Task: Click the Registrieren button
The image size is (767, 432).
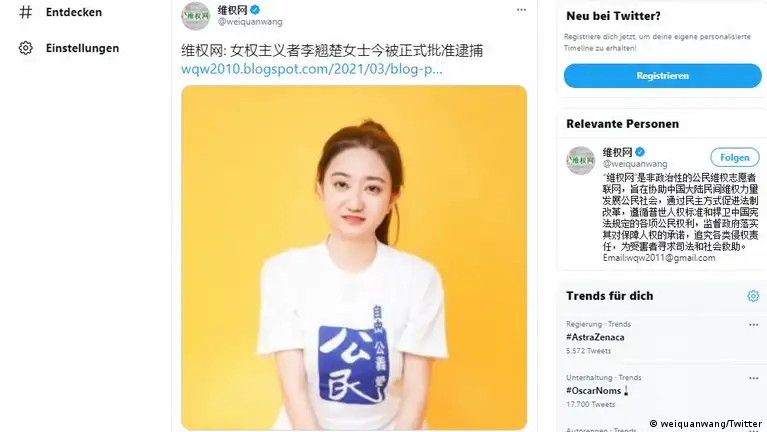Action: click(662, 76)
